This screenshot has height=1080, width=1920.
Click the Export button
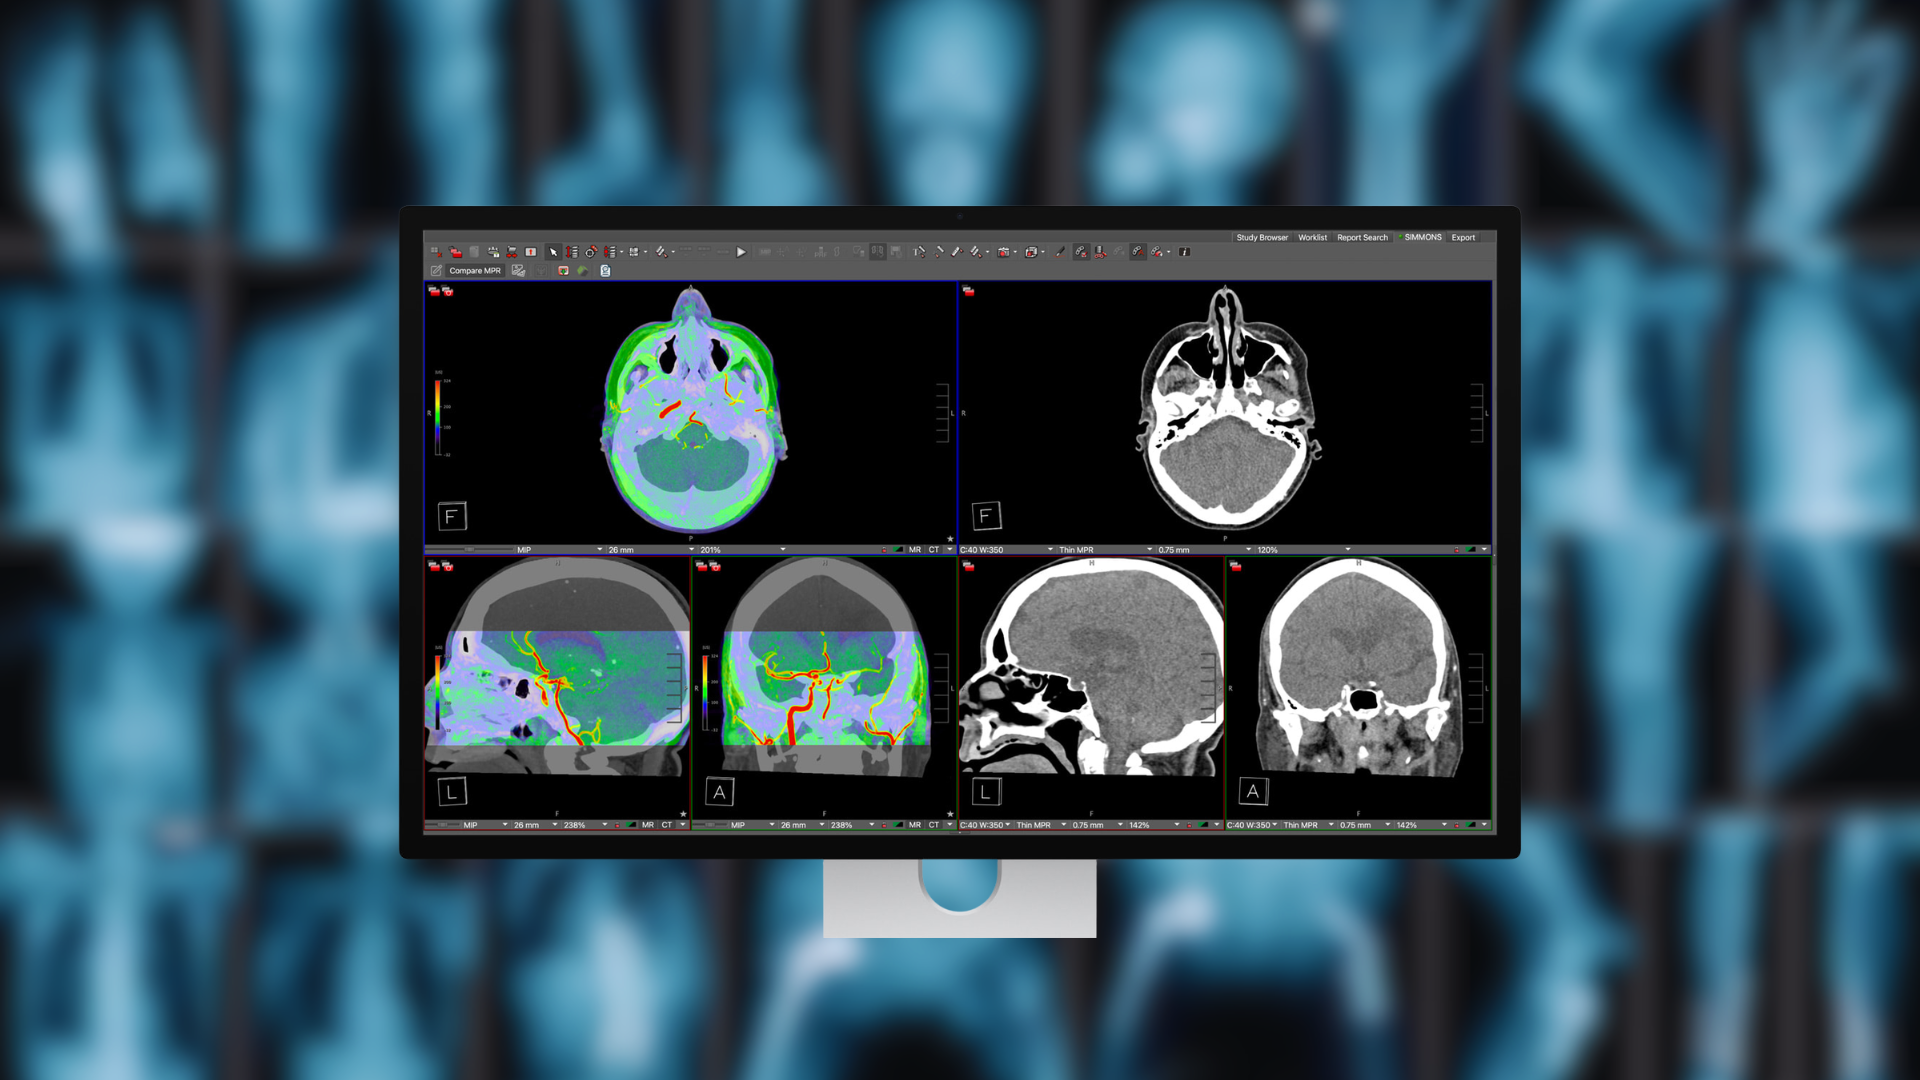point(1463,238)
